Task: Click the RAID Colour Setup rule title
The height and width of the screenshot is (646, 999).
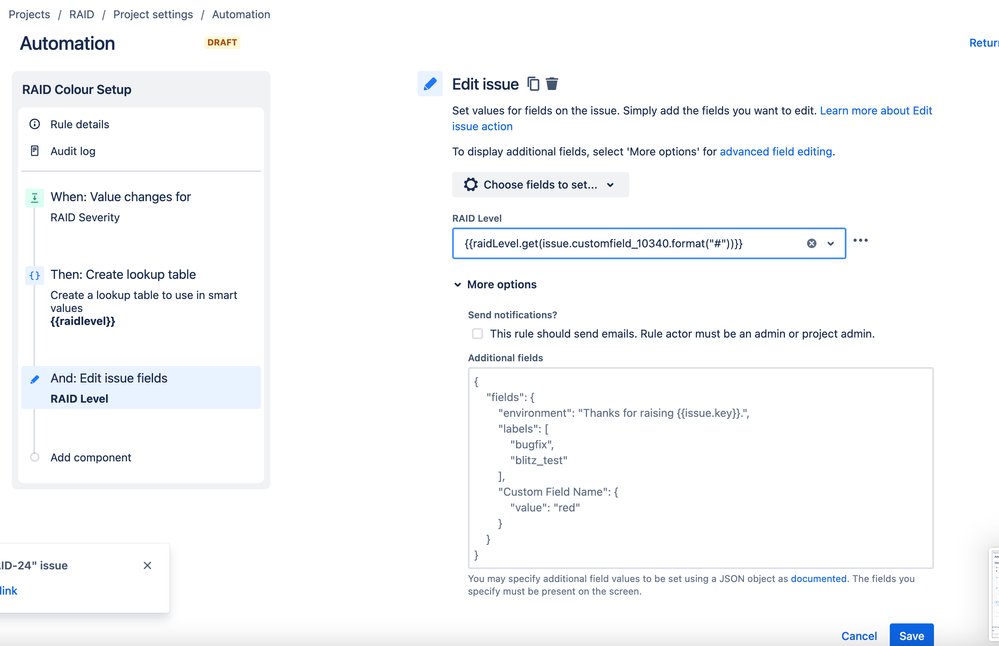Action: tap(76, 90)
